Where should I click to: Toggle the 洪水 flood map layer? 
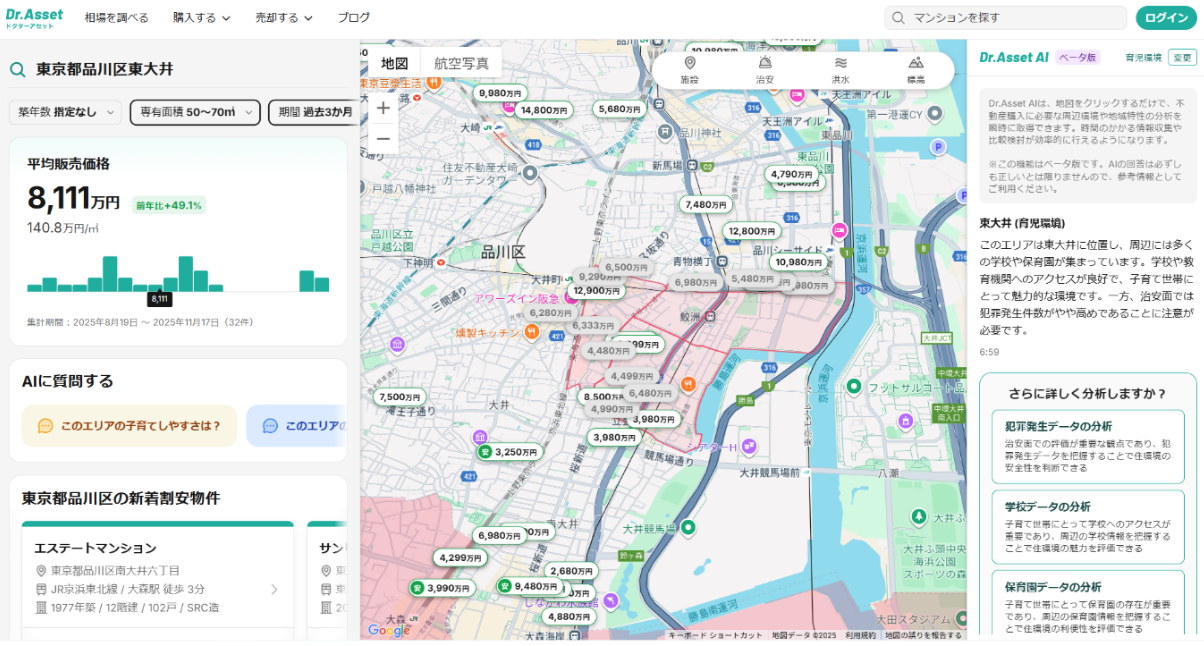pyautogui.click(x=841, y=70)
